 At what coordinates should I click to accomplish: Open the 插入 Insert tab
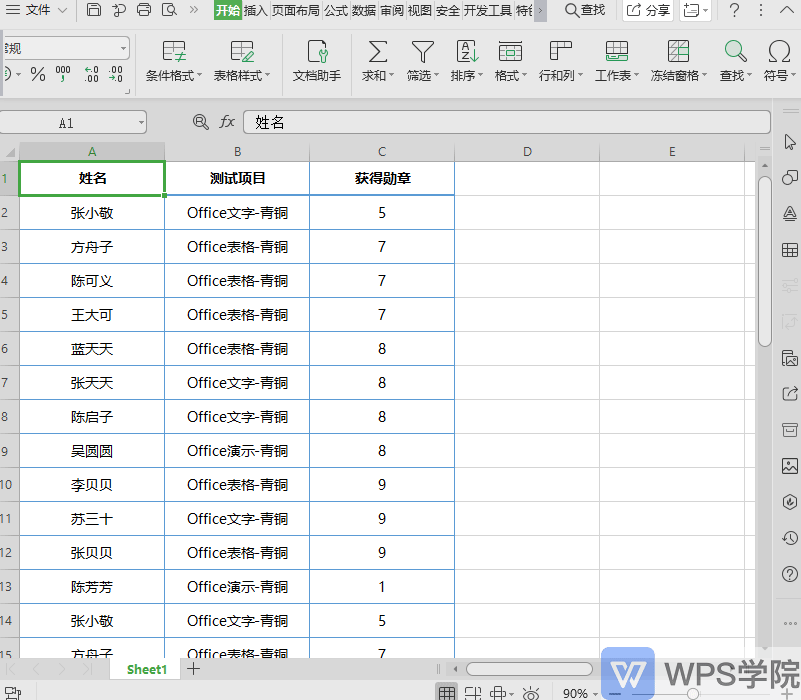pos(255,10)
